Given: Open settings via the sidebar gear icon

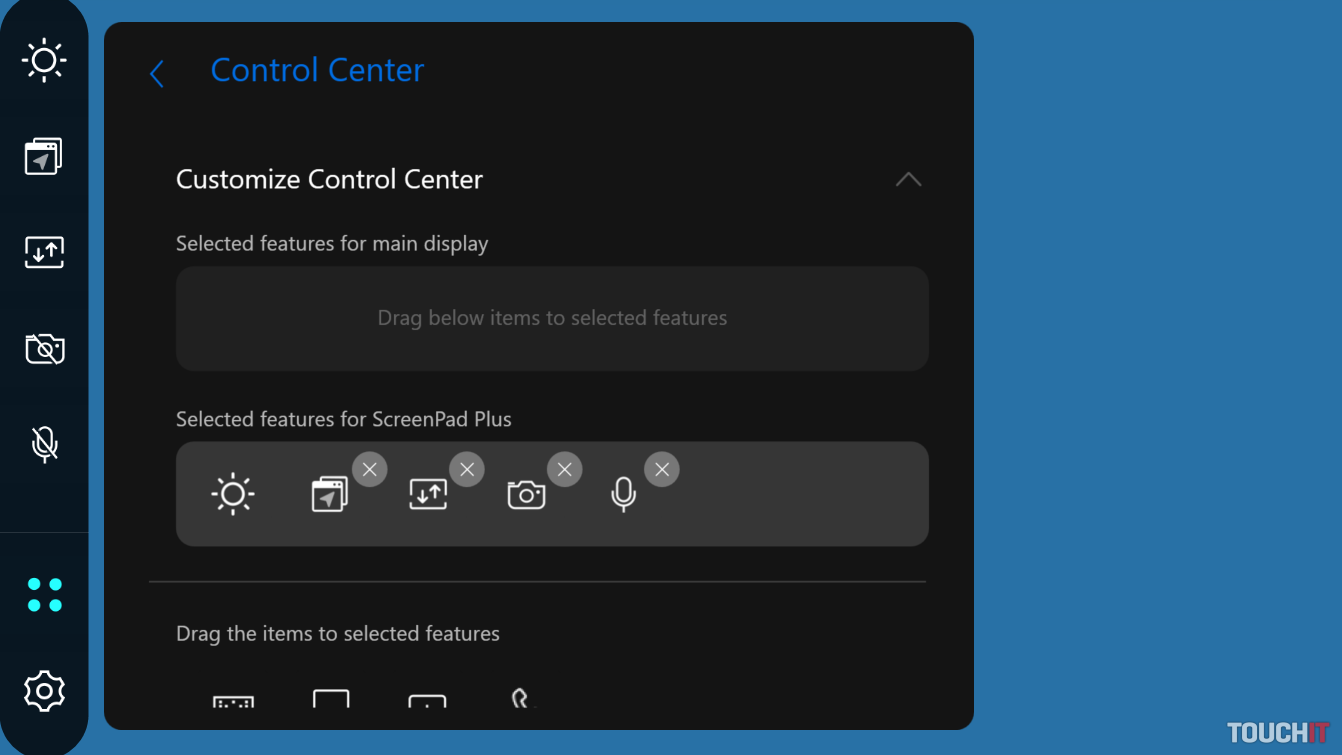Looking at the screenshot, I should [44, 691].
